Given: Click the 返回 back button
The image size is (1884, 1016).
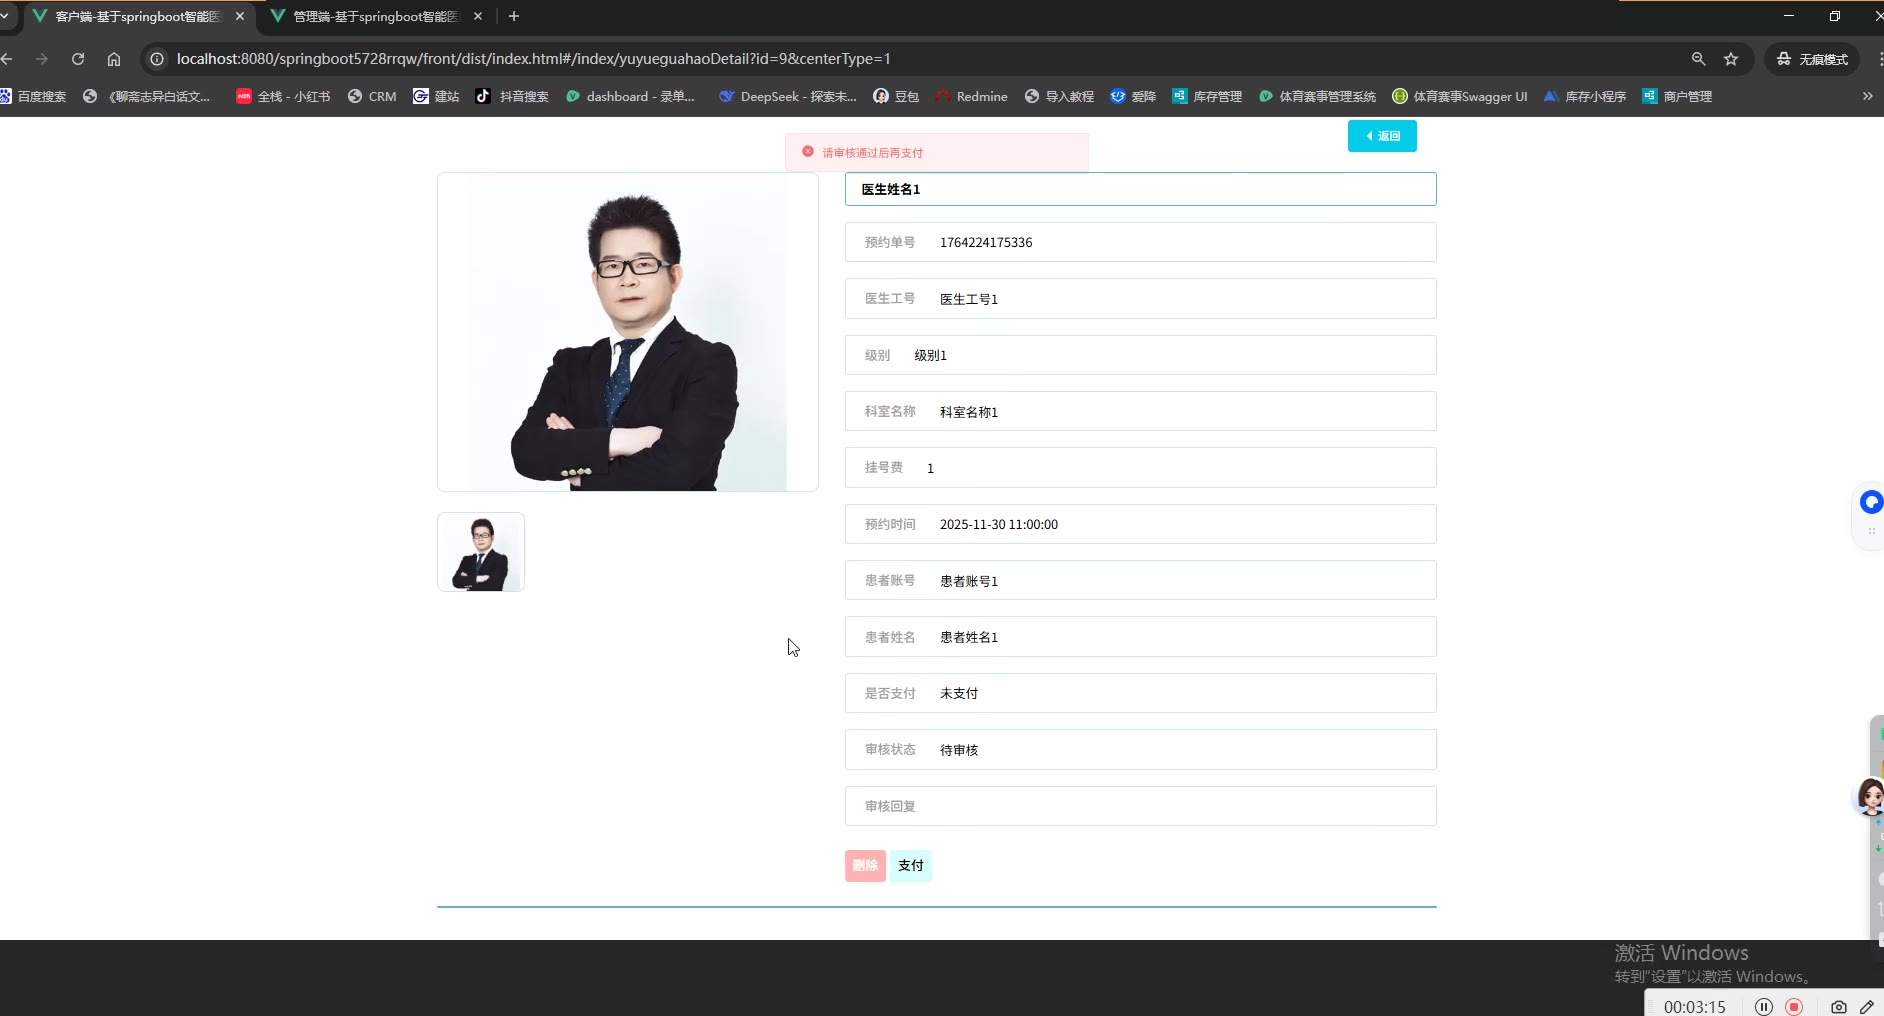Looking at the screenshot, I should [x=1382, y=136].
